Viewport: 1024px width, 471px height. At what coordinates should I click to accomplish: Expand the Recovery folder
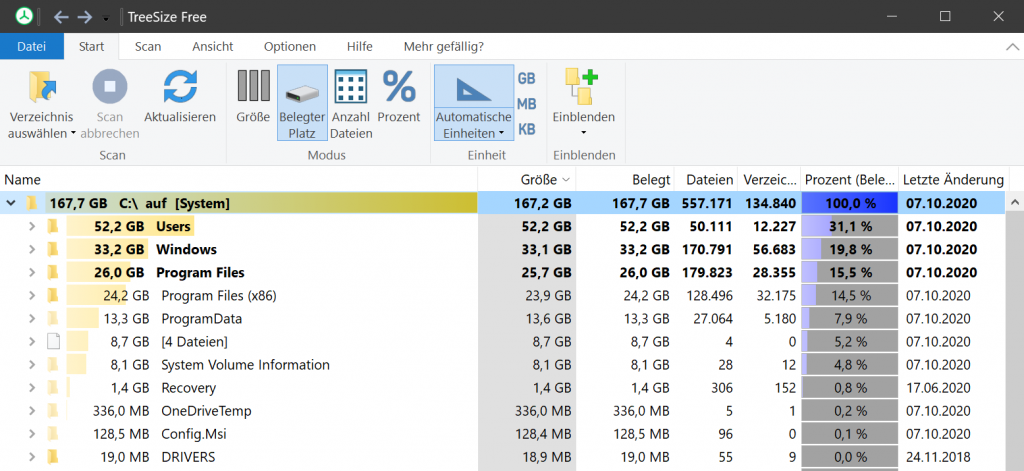(x=31, y=388)
